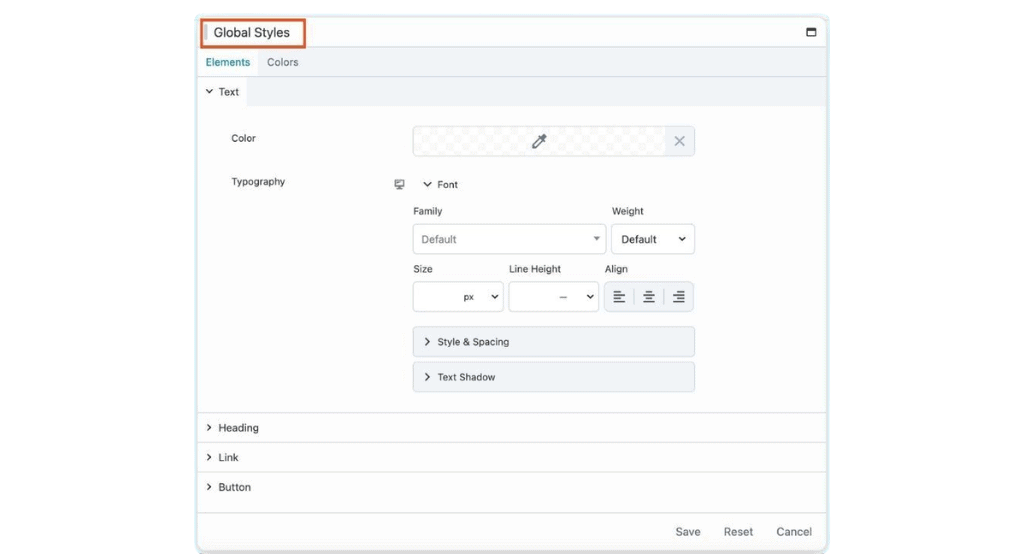Focus the font Size input field

coord(436,297)
